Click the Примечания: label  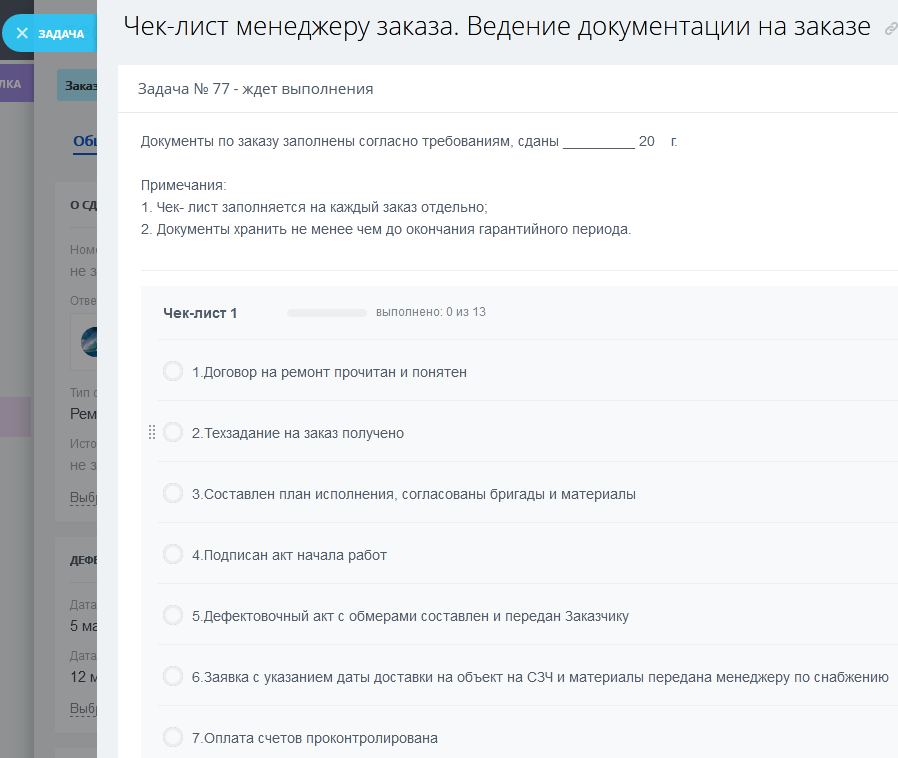183,185
